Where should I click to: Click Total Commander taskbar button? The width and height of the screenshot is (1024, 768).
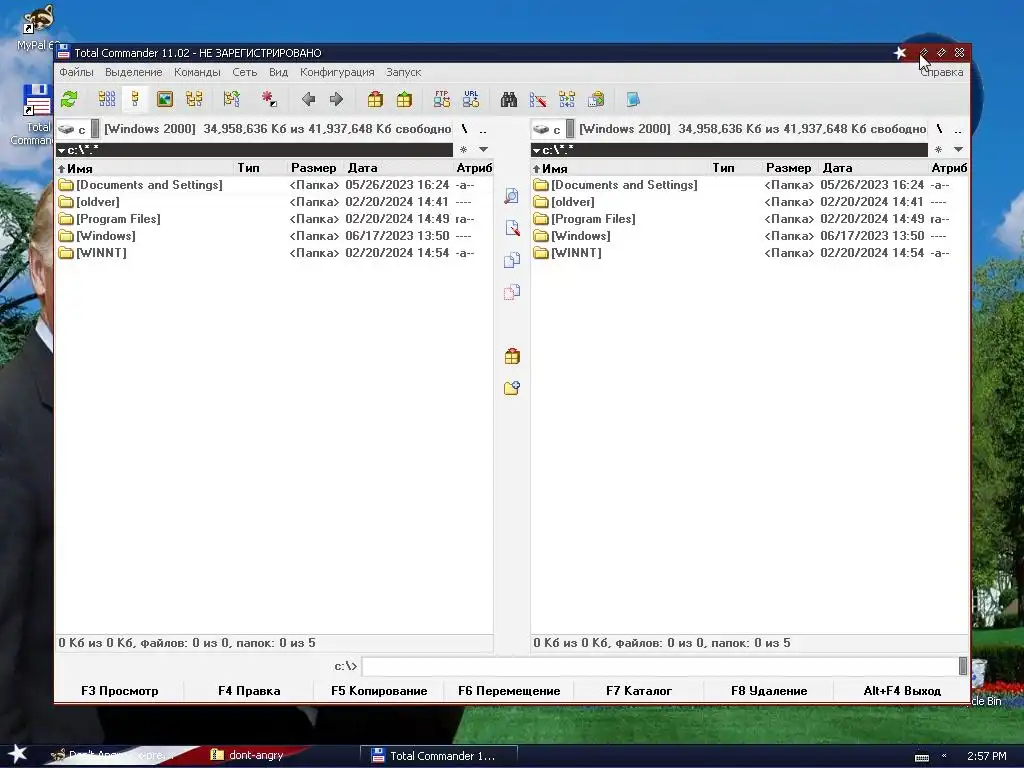pyautogui.click(x=438, y=756)
